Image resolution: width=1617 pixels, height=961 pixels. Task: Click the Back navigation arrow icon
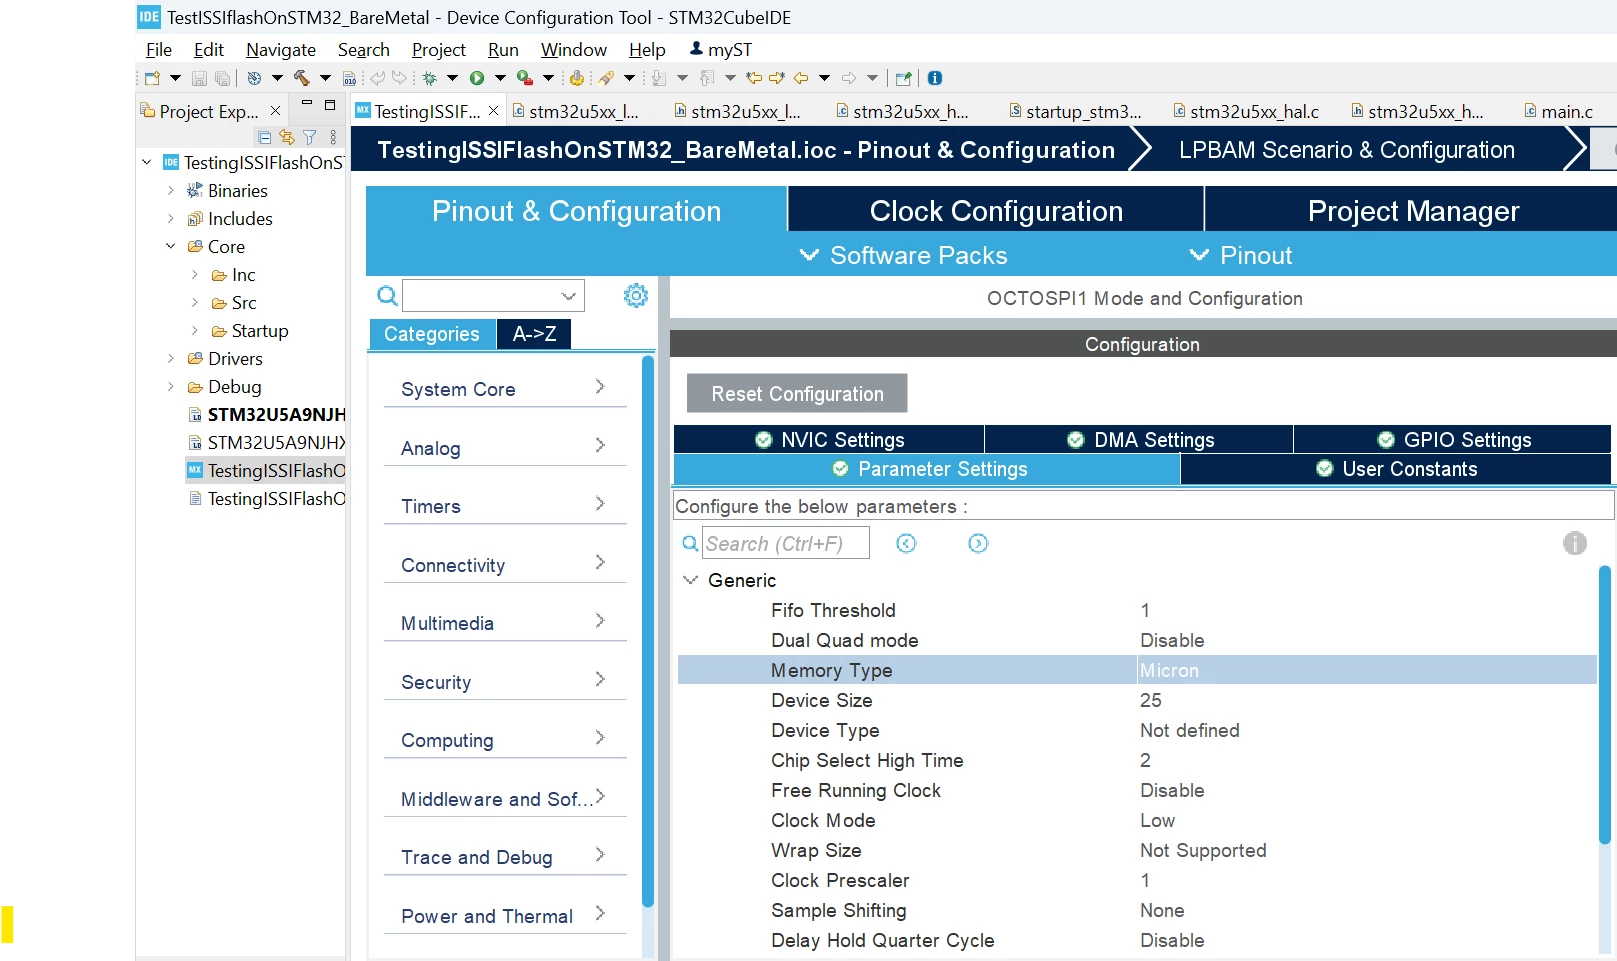tap(801, 78)
